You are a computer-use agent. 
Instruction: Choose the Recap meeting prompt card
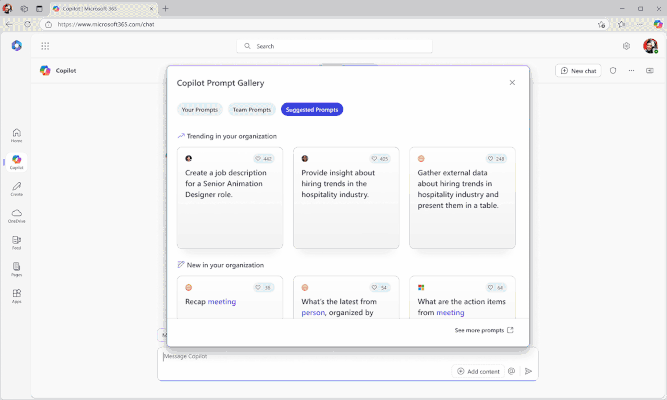230,297
